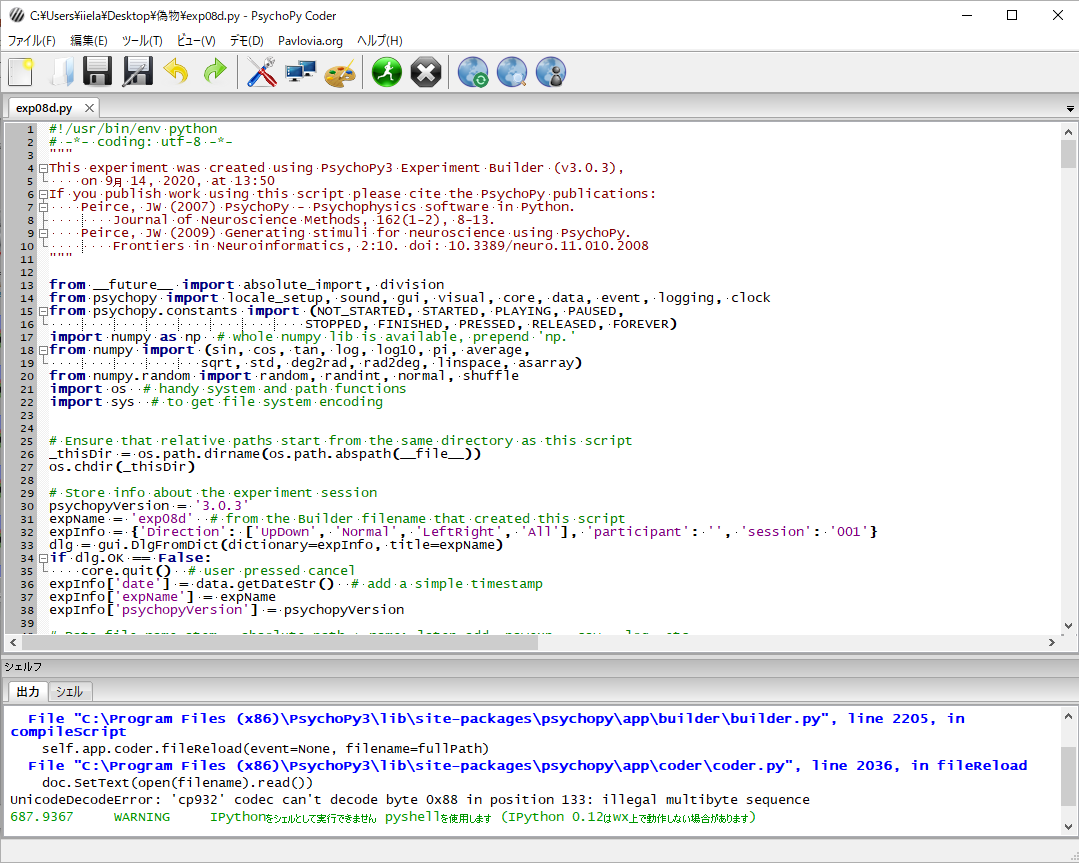Viewport: 1079px width, 863px height.
Task: Create a new file with the toolbar icon
Action: [21, 72]
